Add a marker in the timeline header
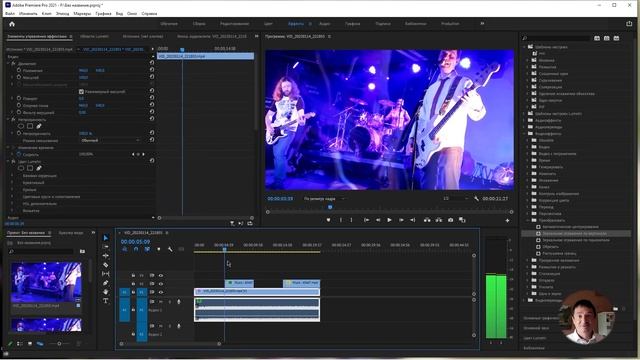Viewport: 640px width, 360px height. [x=159, y=249]
